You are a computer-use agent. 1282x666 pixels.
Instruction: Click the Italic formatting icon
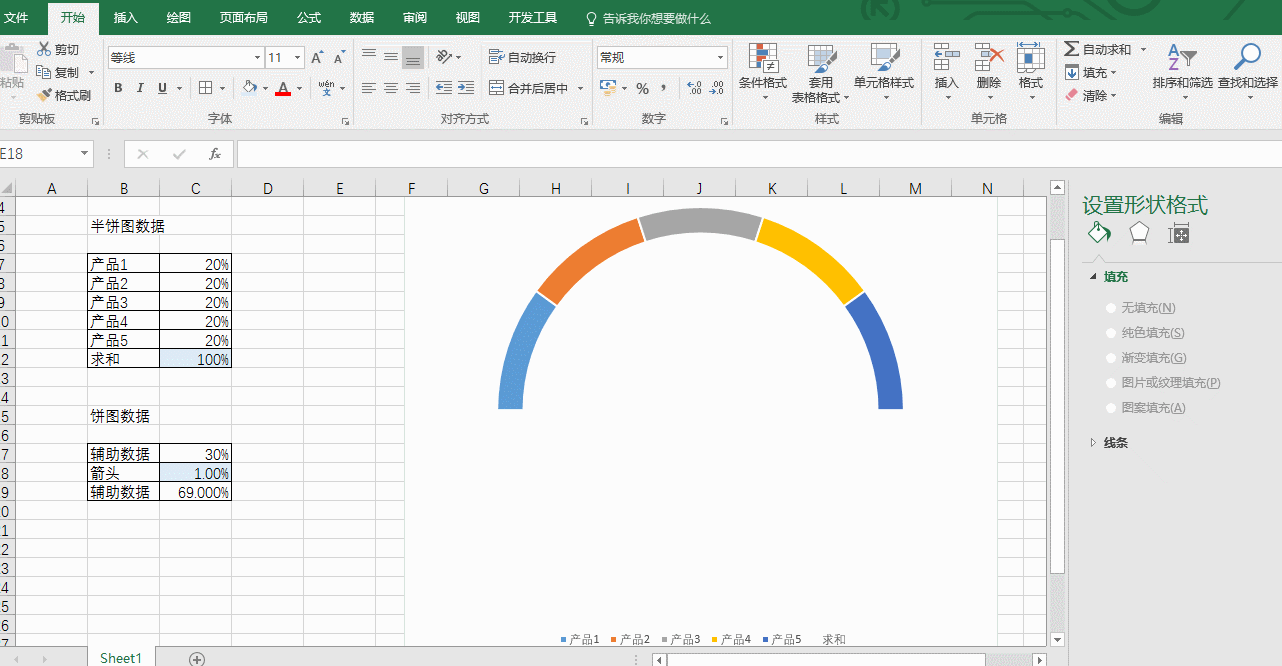[140, 88]
